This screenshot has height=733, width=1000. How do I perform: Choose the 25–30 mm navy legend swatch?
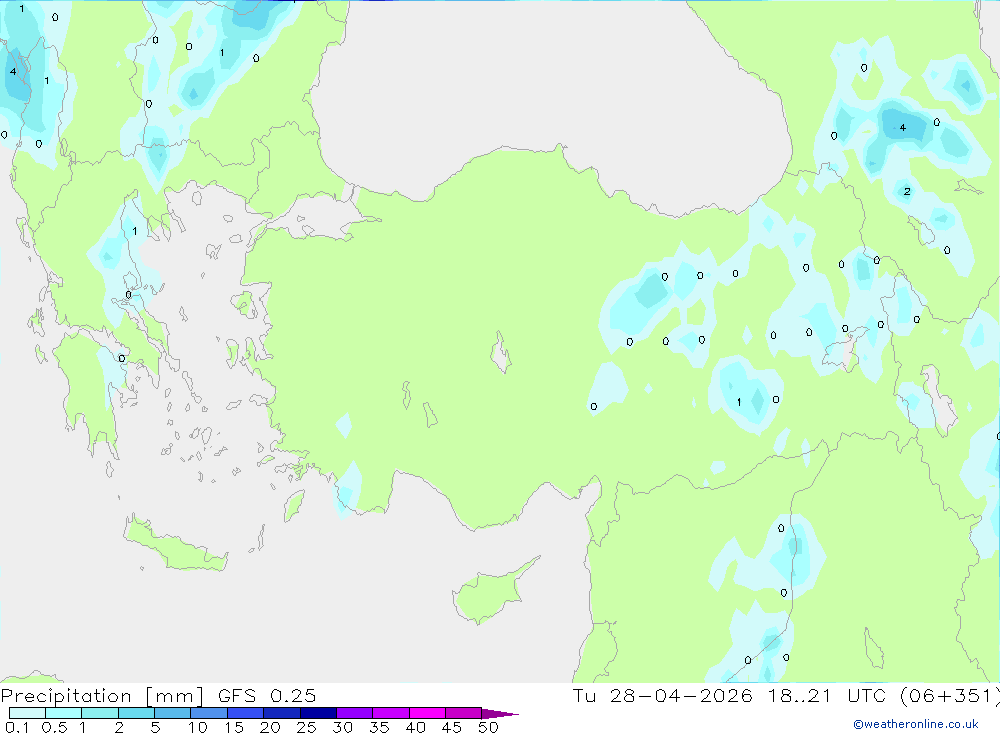pos(318,713)
